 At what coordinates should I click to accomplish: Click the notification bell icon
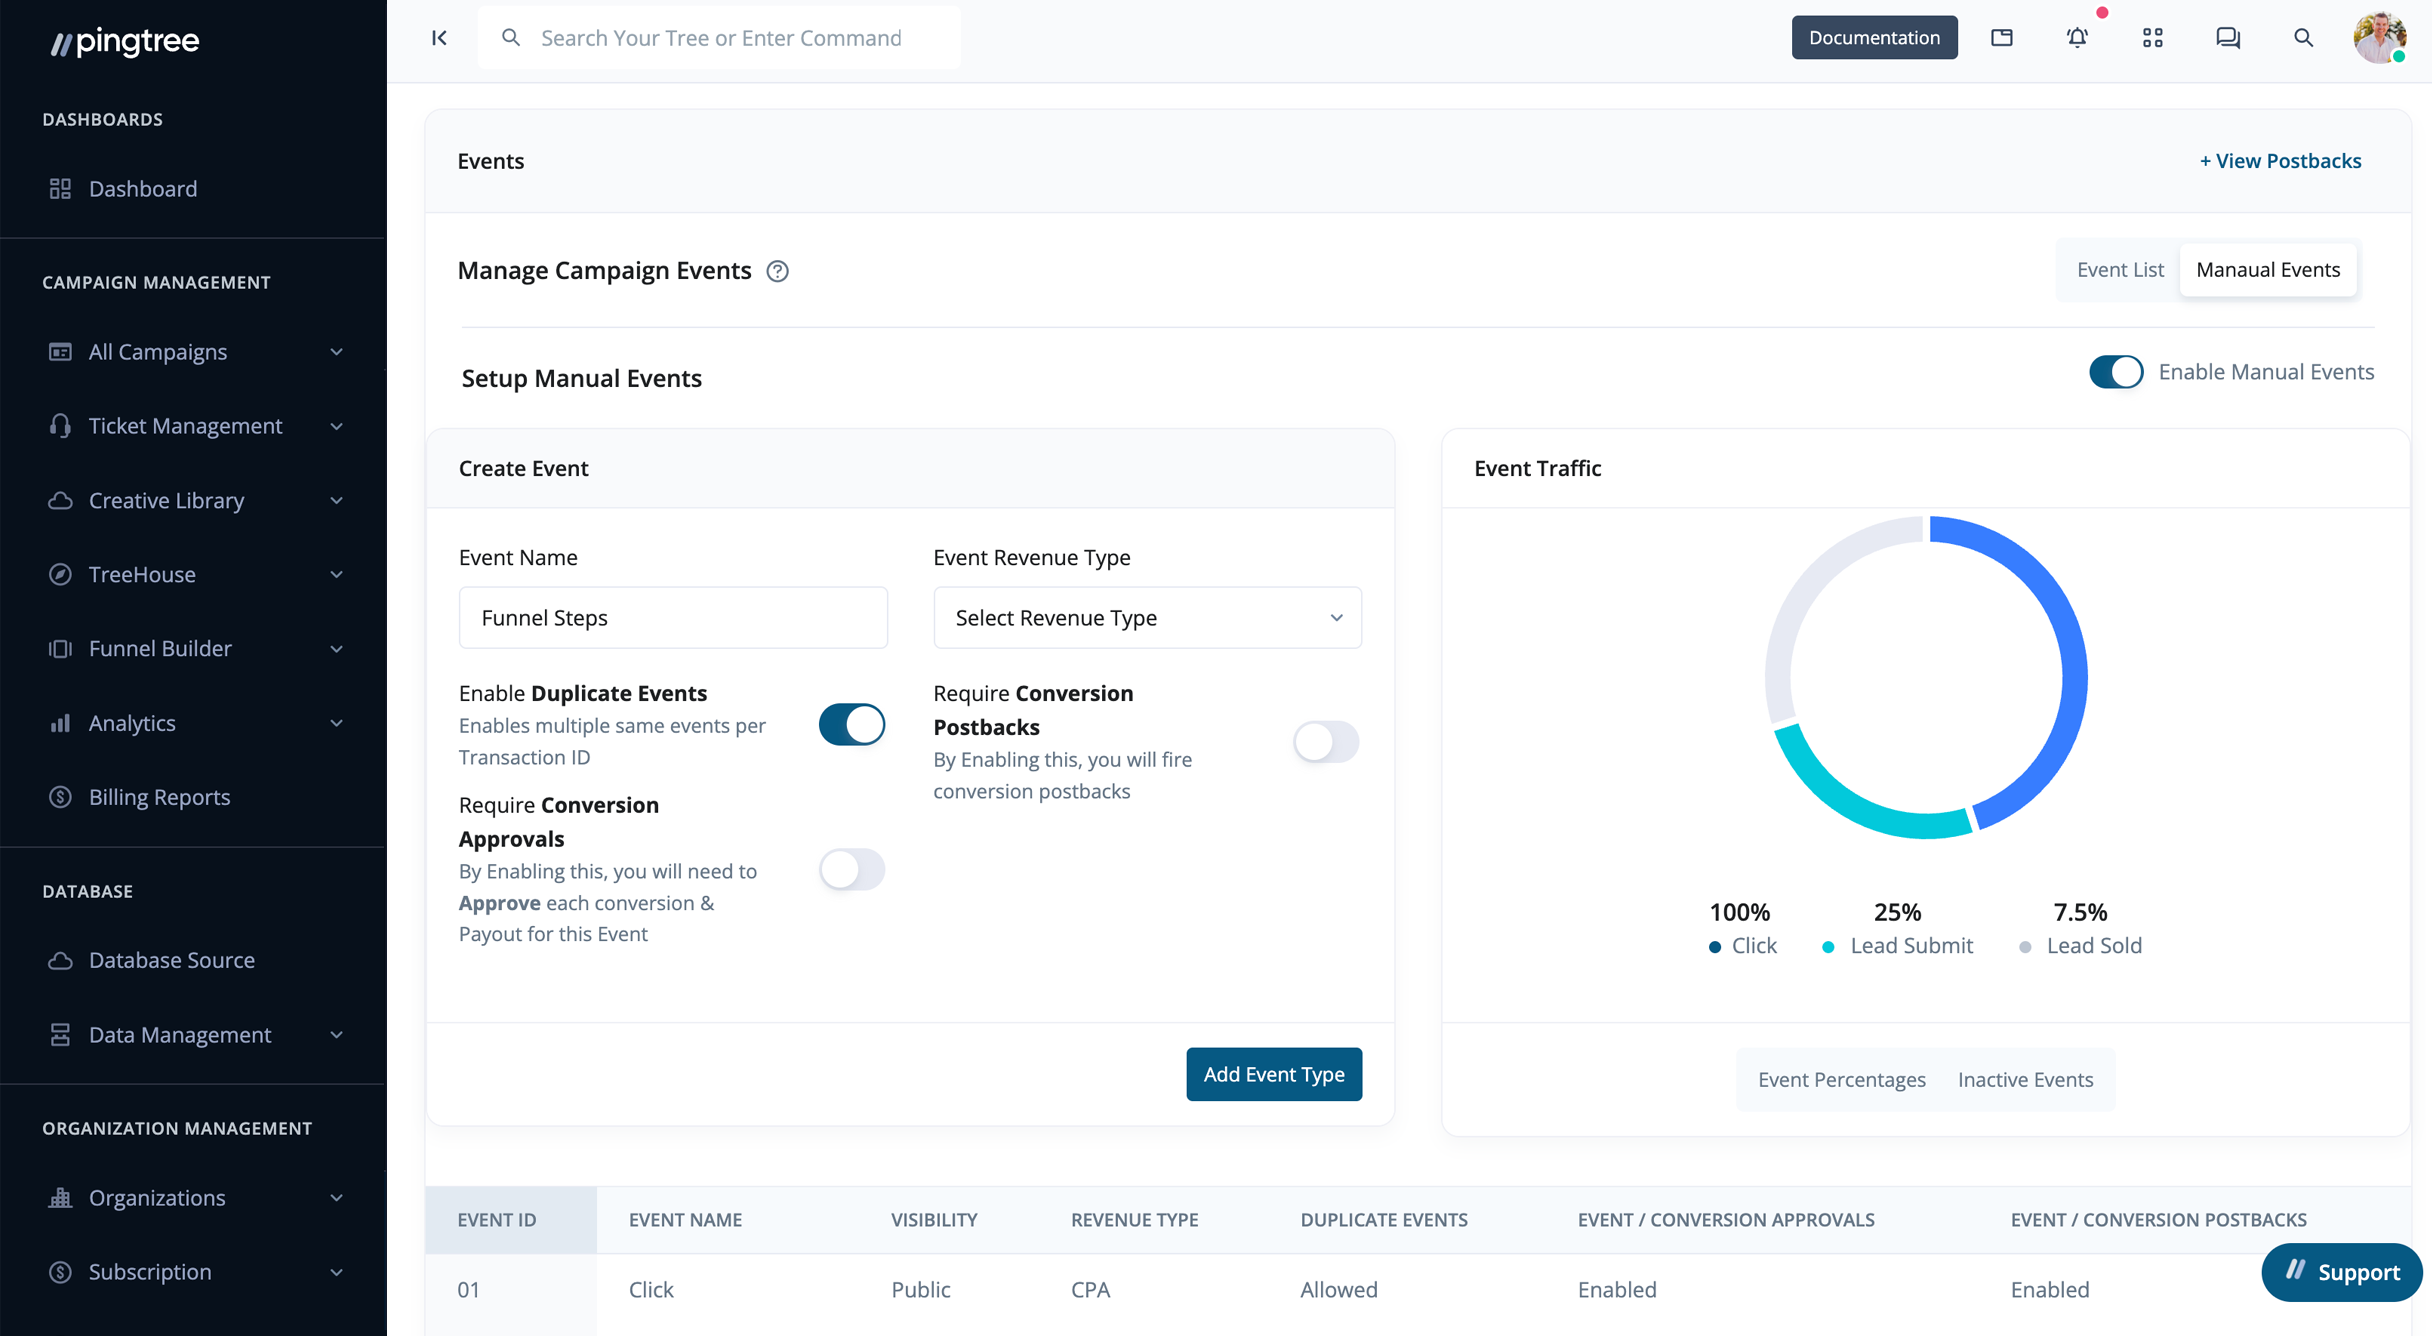coord(2077,38)
